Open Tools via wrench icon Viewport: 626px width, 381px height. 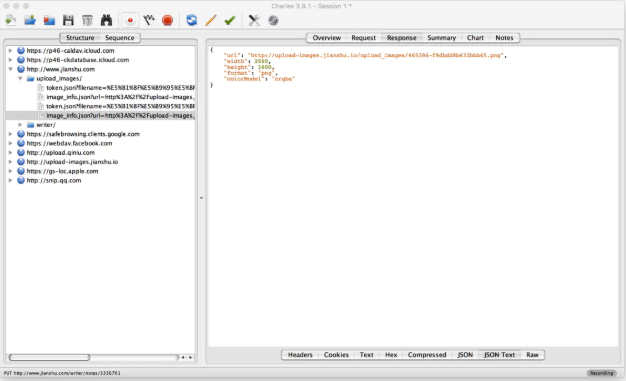tap(254, 20)
